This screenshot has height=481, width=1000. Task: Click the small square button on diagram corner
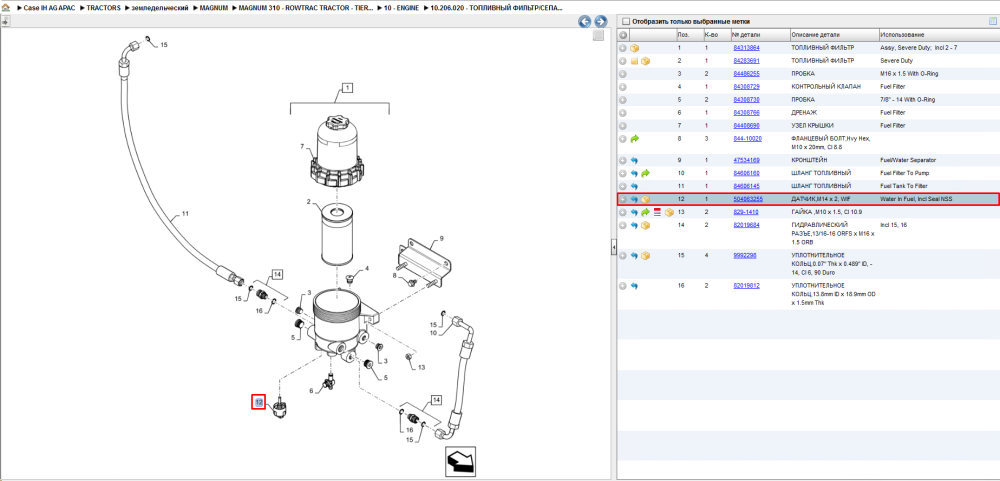coord(598,36)
